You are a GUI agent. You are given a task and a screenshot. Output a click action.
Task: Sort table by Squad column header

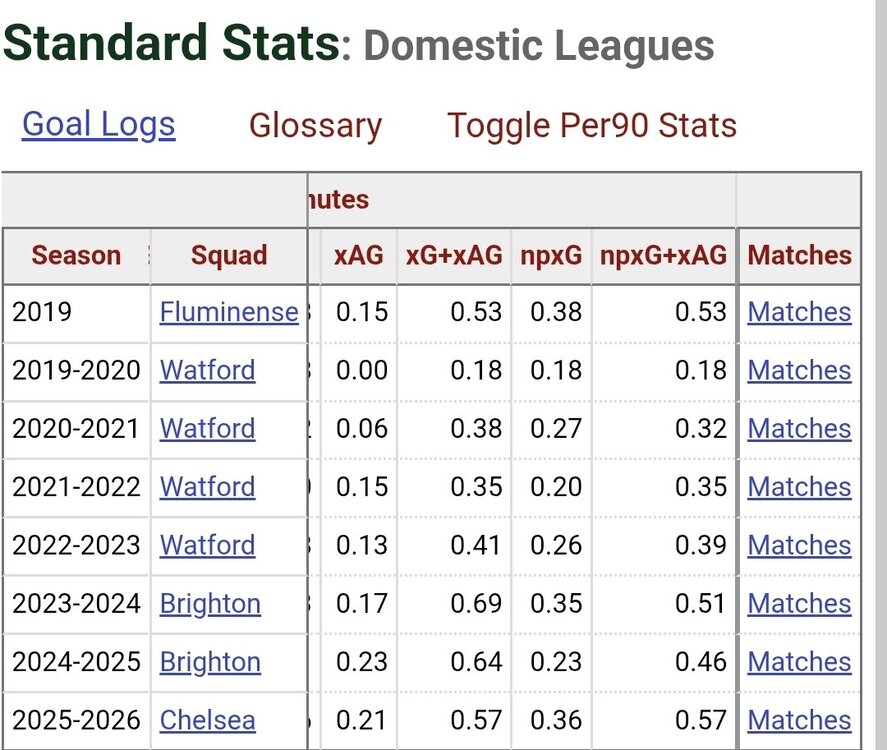[x=229, y=256]
